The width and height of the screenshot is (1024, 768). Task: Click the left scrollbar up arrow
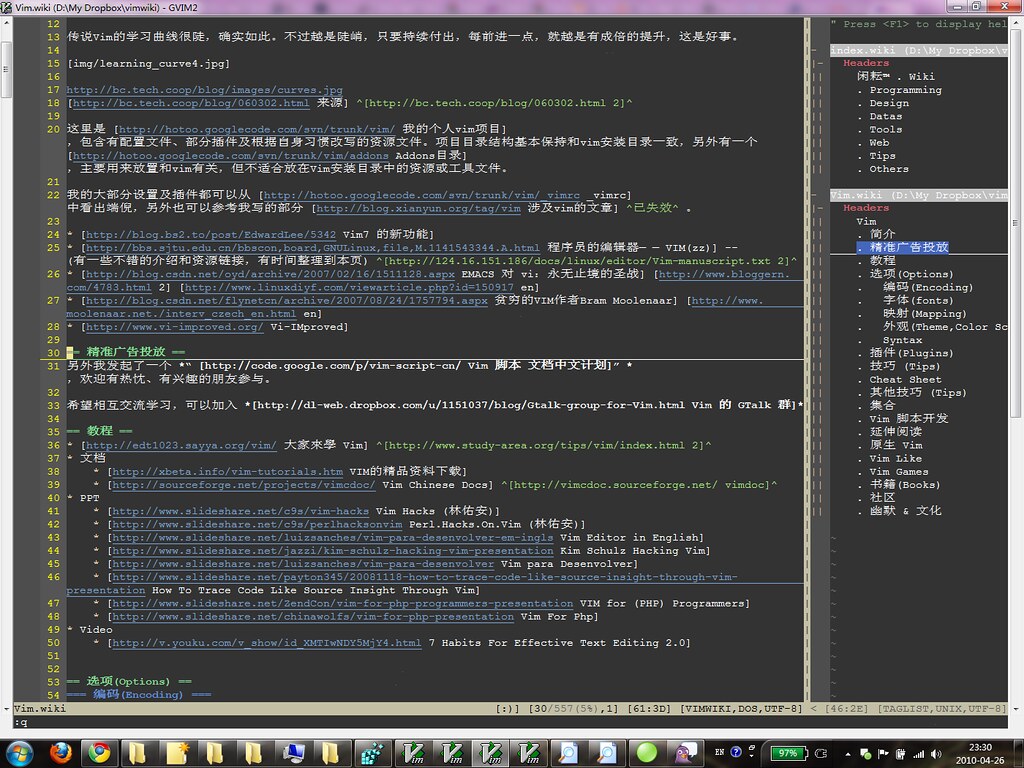pos(6,22)
